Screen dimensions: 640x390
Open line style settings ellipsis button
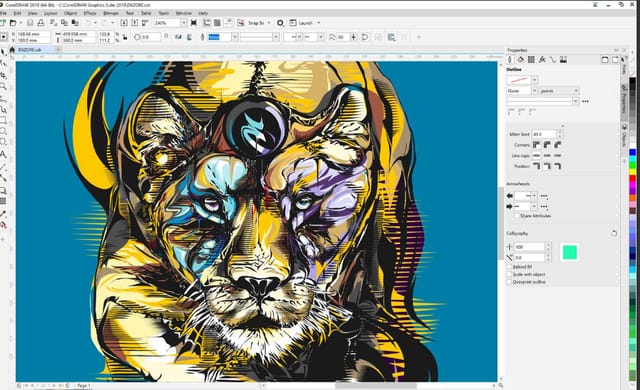(585, 101)
